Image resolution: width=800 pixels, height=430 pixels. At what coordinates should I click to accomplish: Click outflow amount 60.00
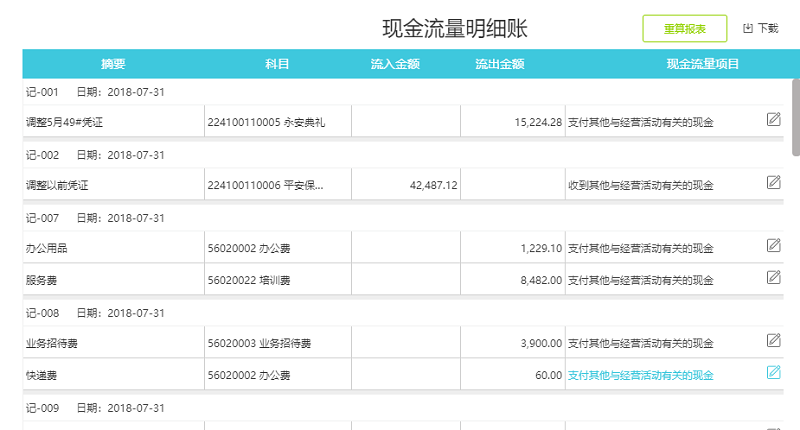[x=548, y=375]
